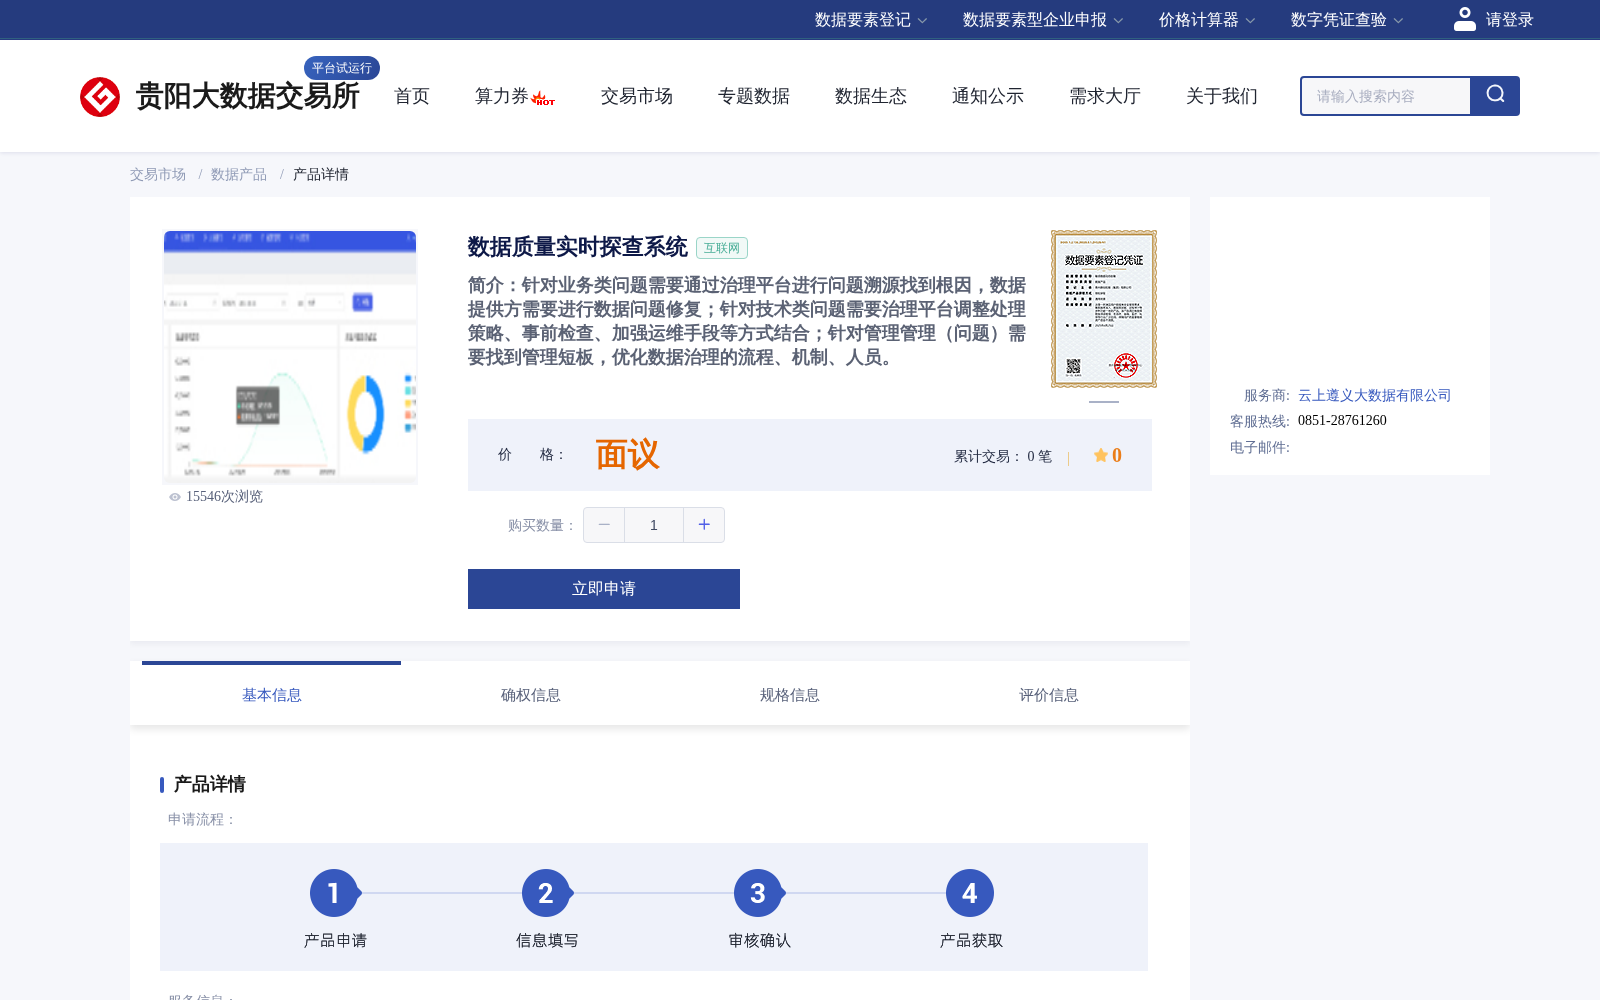Click the 立即申请 button
This screenshot has width=1600, height=1000.
[x=604, y=589]
